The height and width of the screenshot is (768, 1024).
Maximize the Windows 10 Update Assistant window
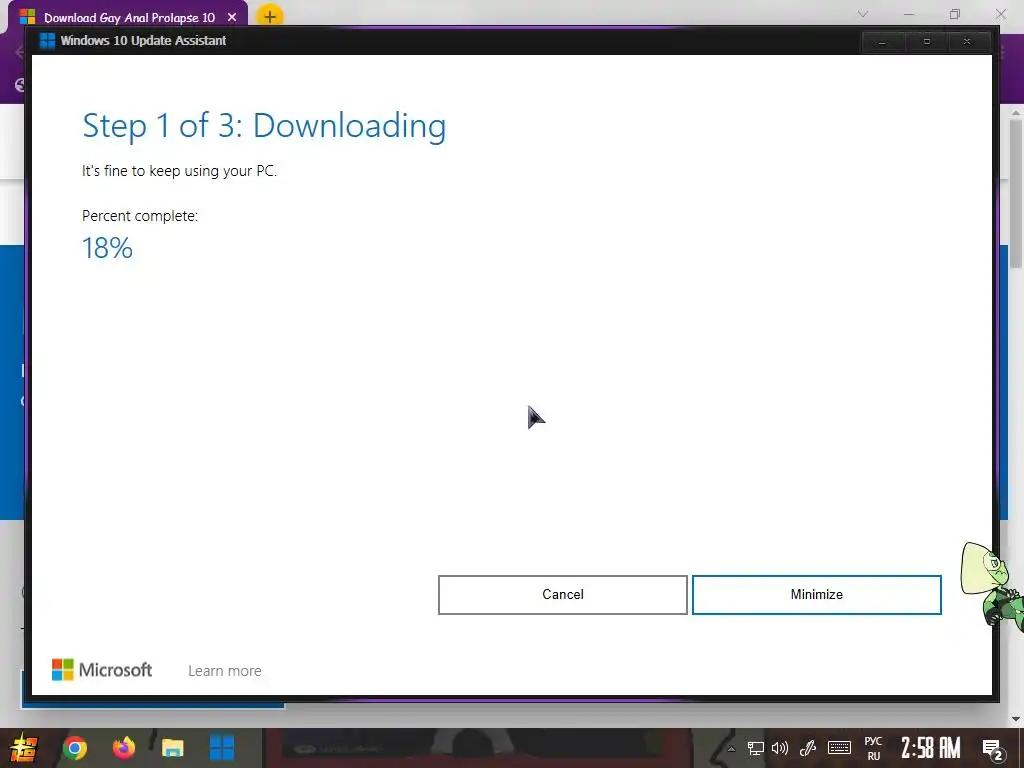click(x=926, y=42)
